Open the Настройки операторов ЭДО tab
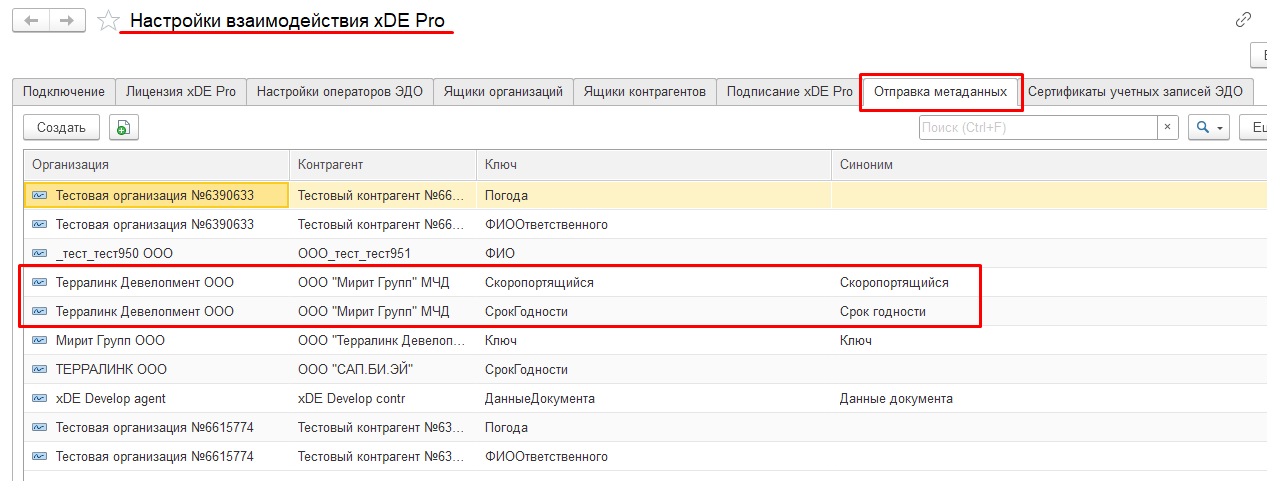Image resolution: width=1267 pixels, height=481 pixels. tap(340, 91)
